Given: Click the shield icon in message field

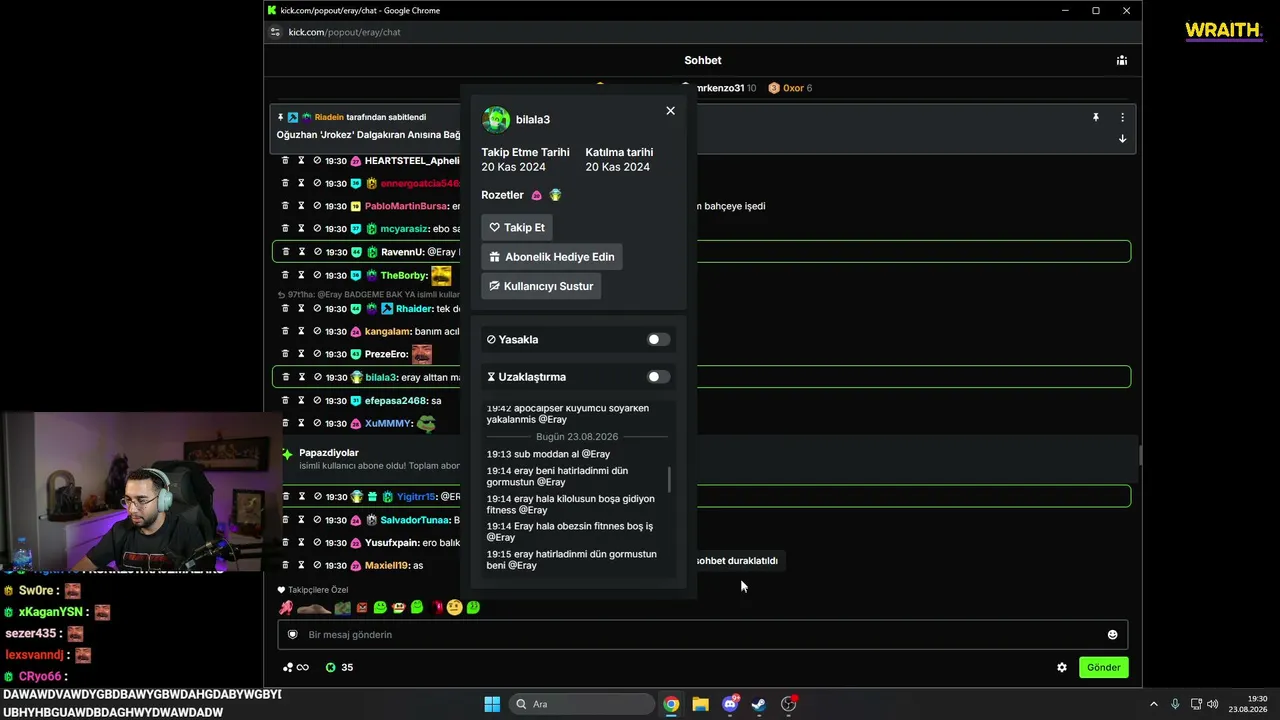Looking at the screenshot, I should tap(293, 635).
